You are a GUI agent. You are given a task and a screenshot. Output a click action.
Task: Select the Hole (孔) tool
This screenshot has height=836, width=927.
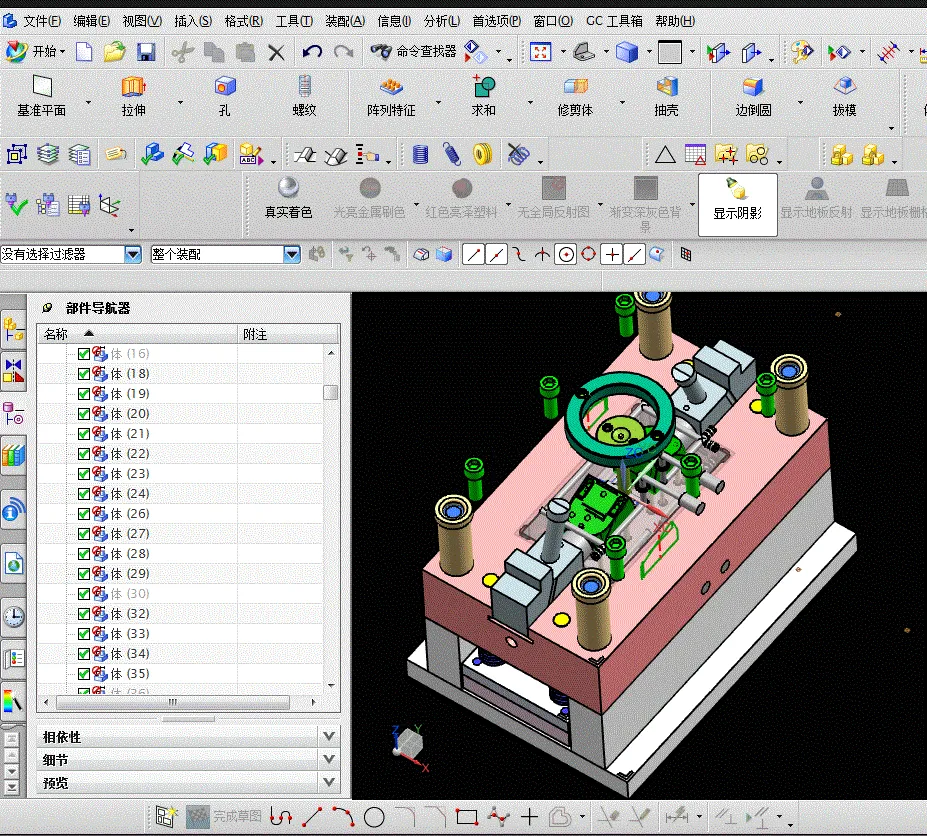tap(225, 98)
